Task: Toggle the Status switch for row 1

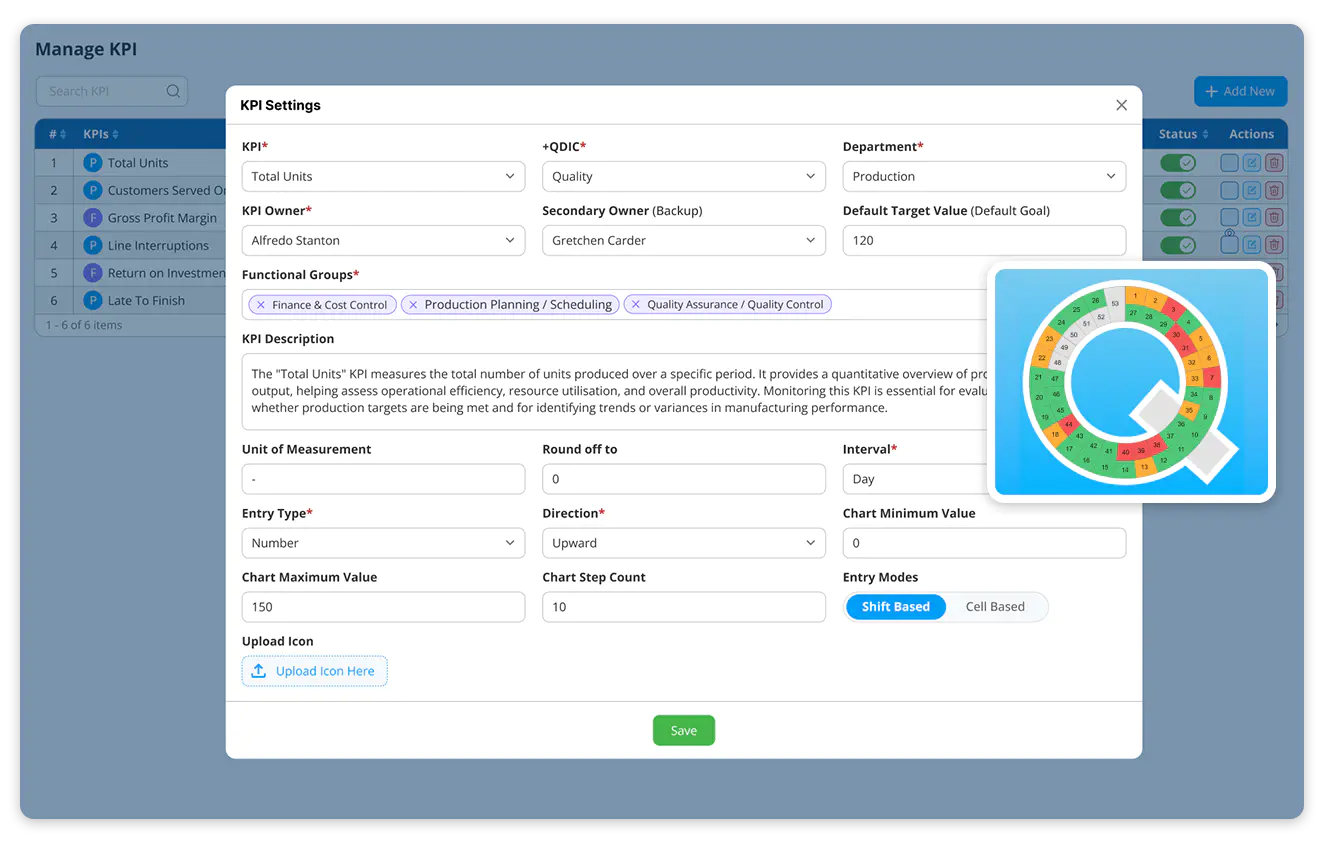Action: coord(1178,163)
